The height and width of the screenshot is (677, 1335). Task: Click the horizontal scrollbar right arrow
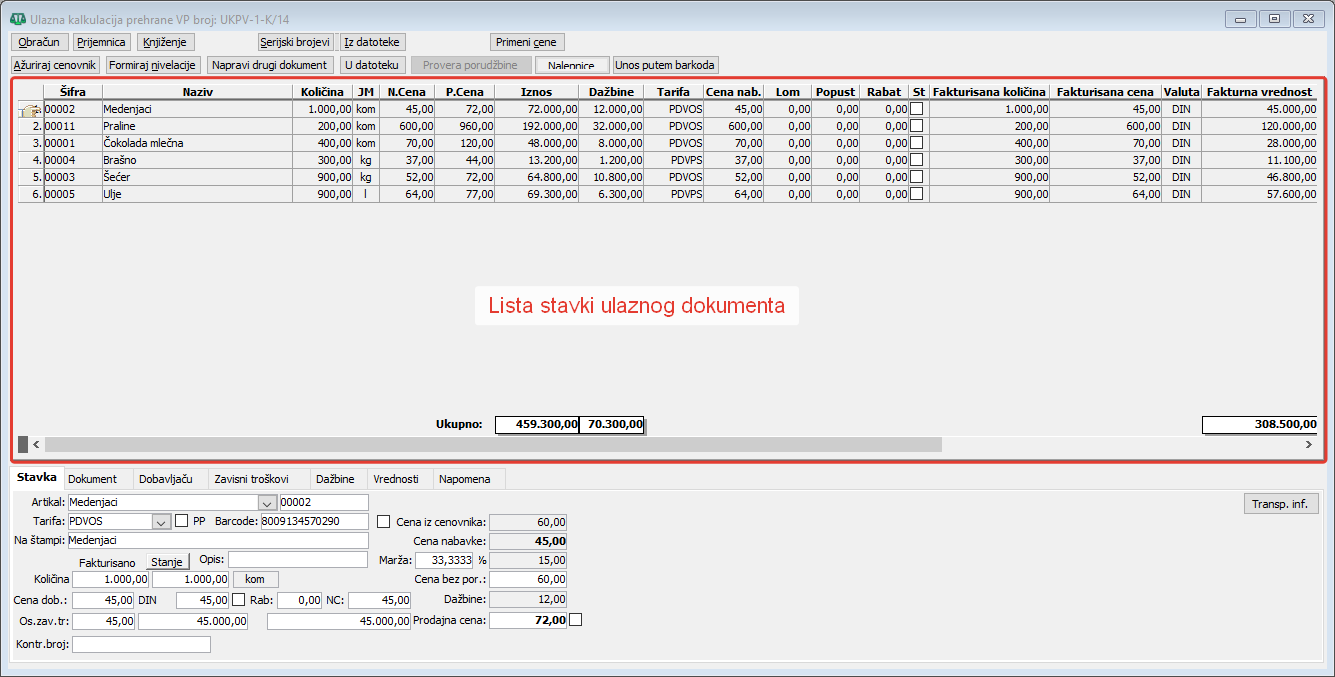(x=1308, y=444)
